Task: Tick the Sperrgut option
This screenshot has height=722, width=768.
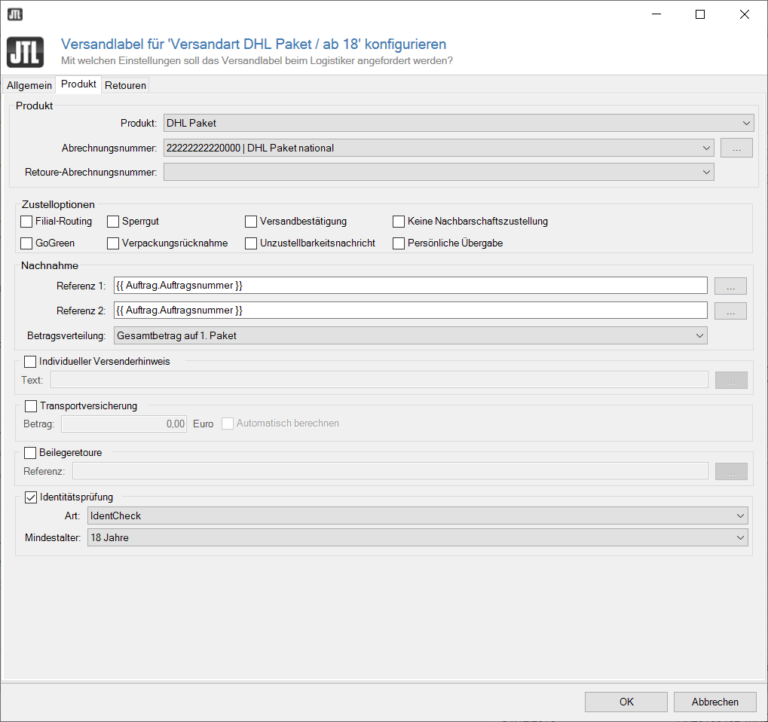Action: [113, 221]
